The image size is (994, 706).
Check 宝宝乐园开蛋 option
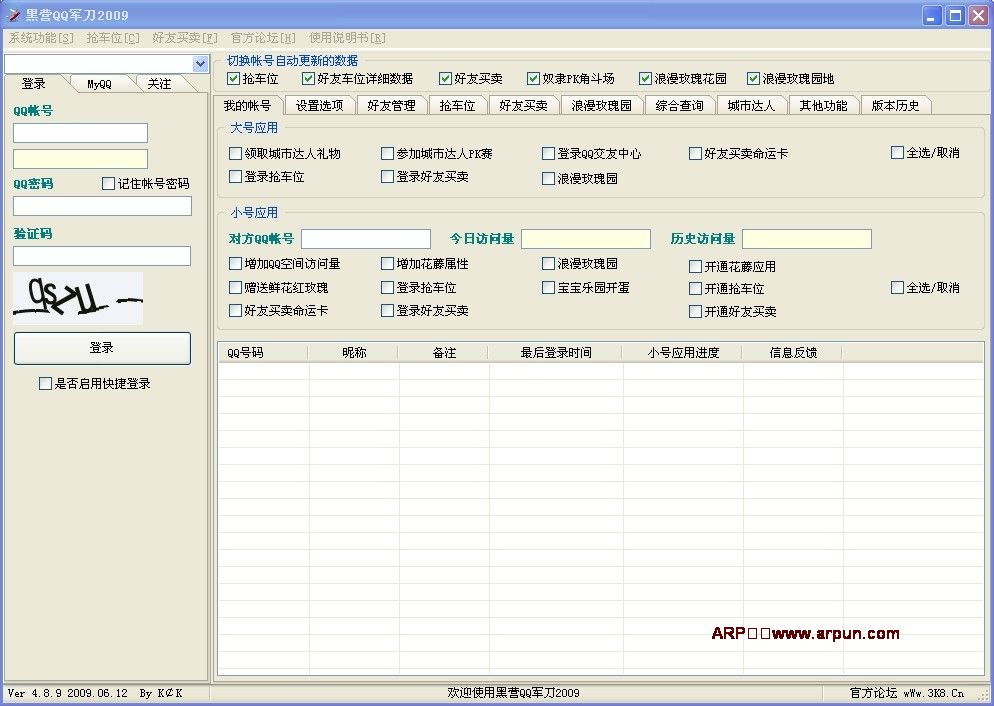tap(548, 288)
